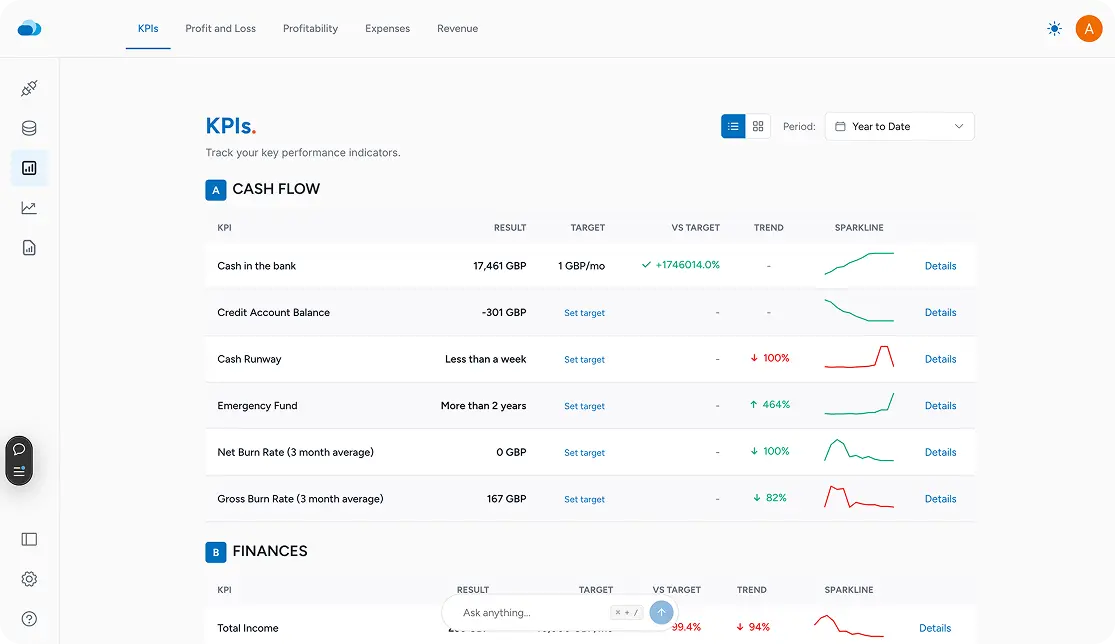Viewport: 1115px width, 644px height.
Task: Switch to the Profit and Loss tab
Action: click(x=220, y=28)
